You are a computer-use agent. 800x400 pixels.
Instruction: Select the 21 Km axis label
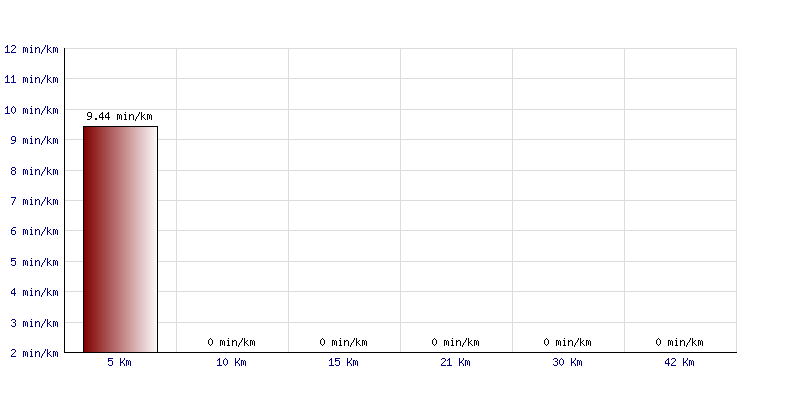(x=455, y=362)
